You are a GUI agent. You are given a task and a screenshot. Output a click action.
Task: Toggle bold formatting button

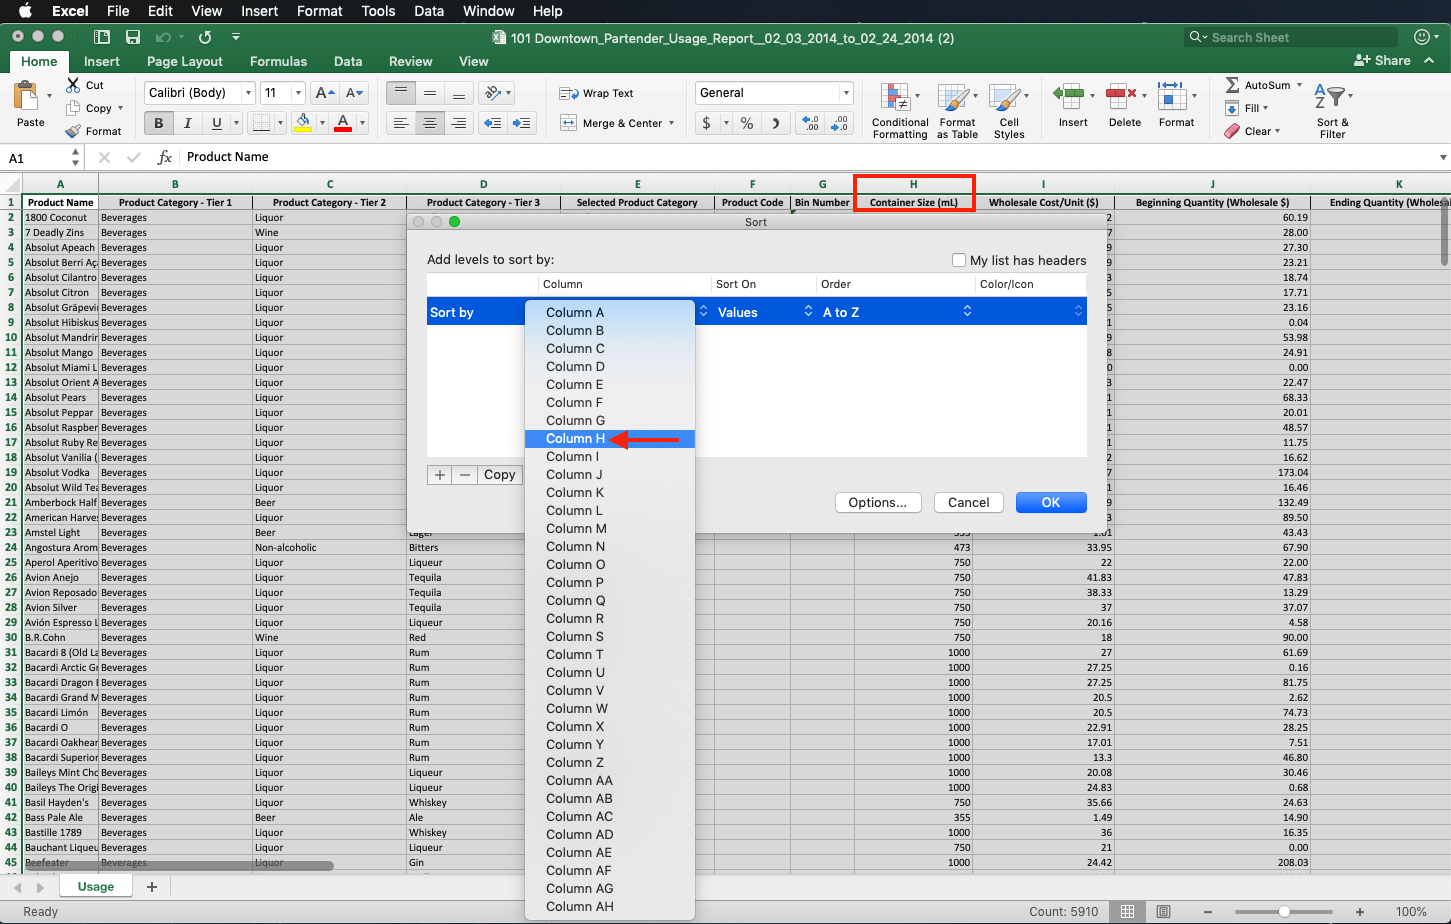click(x=158, y=123)
